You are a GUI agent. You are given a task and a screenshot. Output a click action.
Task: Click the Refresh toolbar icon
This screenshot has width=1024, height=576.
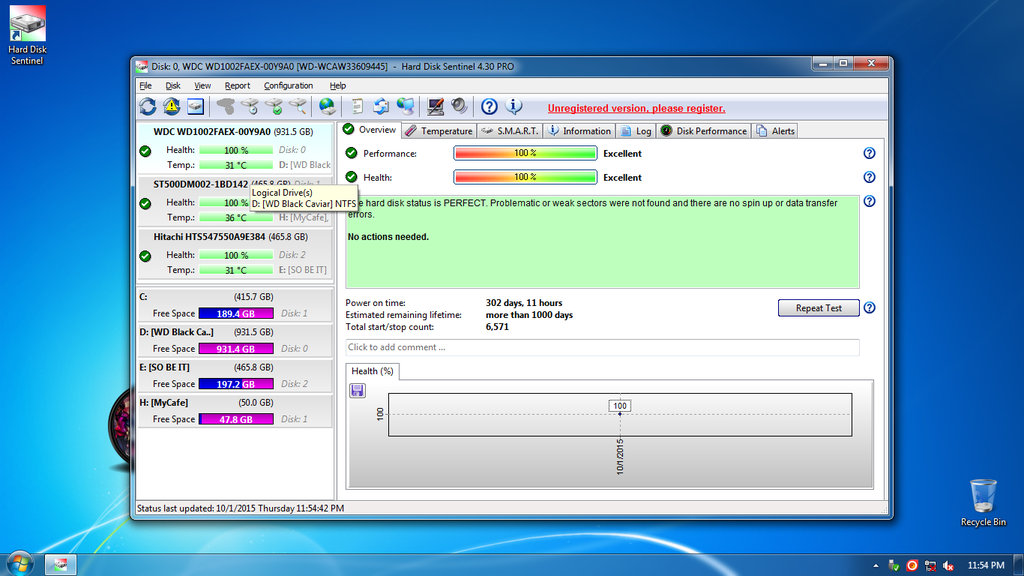click(x=147, y=106)
